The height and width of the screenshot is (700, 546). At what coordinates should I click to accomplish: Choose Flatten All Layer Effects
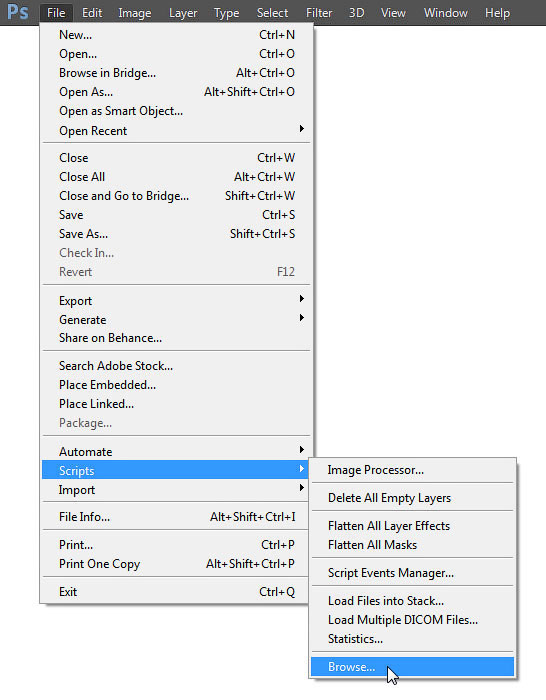pos(412,526)
